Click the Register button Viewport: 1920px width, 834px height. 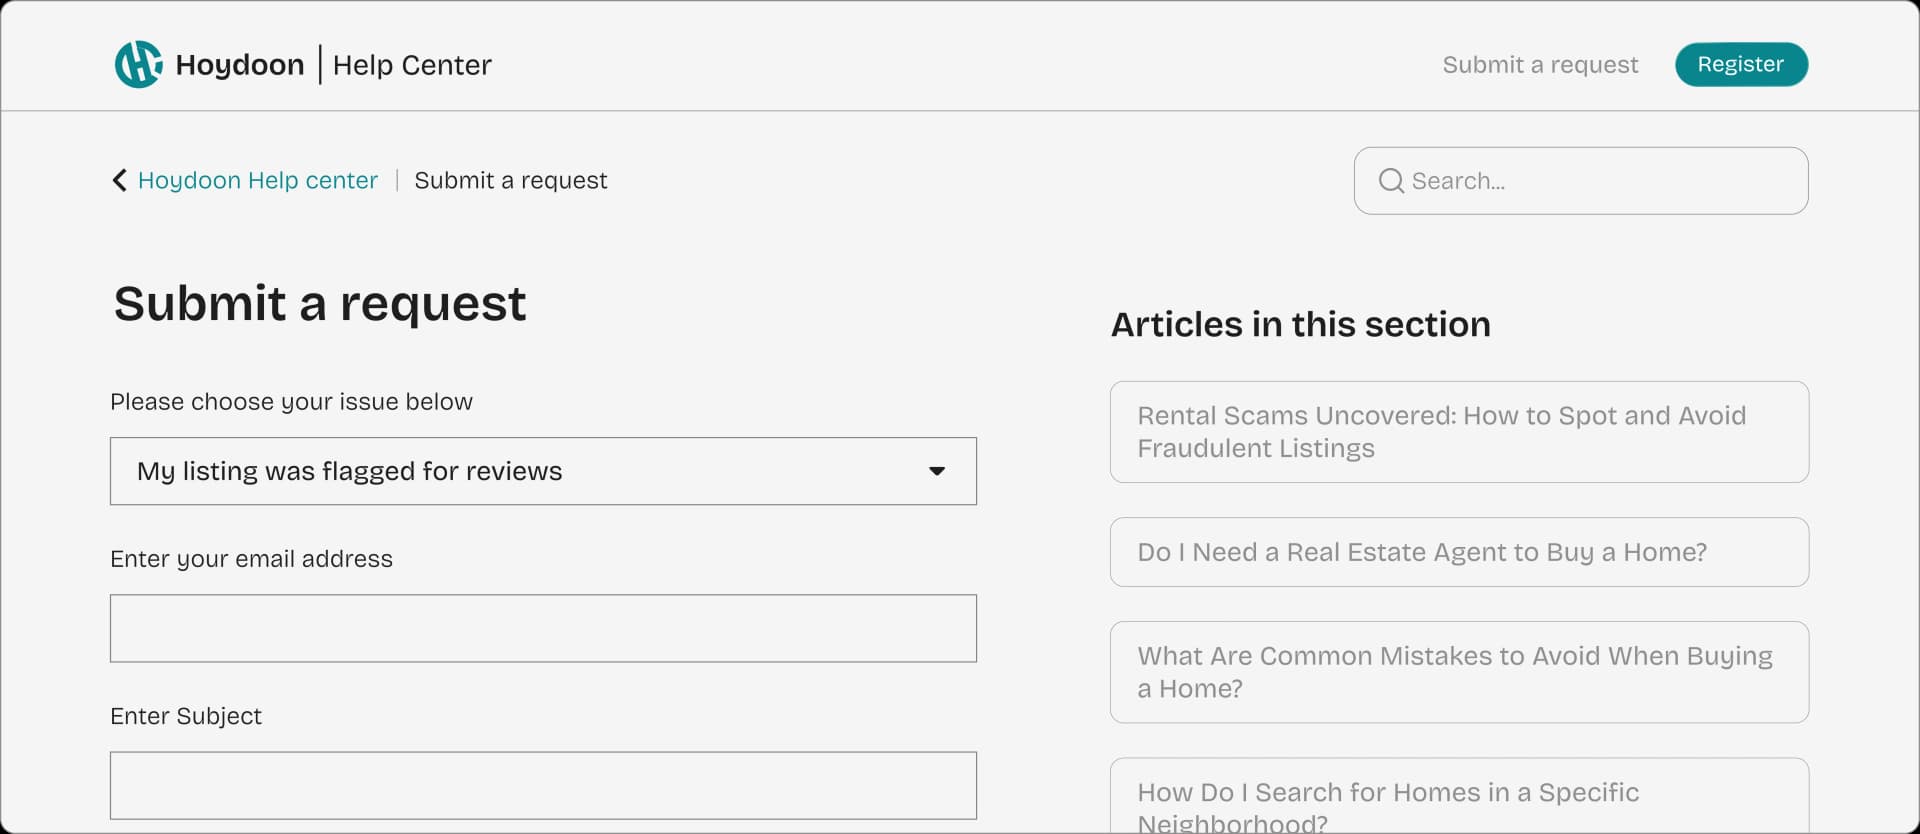click(1740, 64)
